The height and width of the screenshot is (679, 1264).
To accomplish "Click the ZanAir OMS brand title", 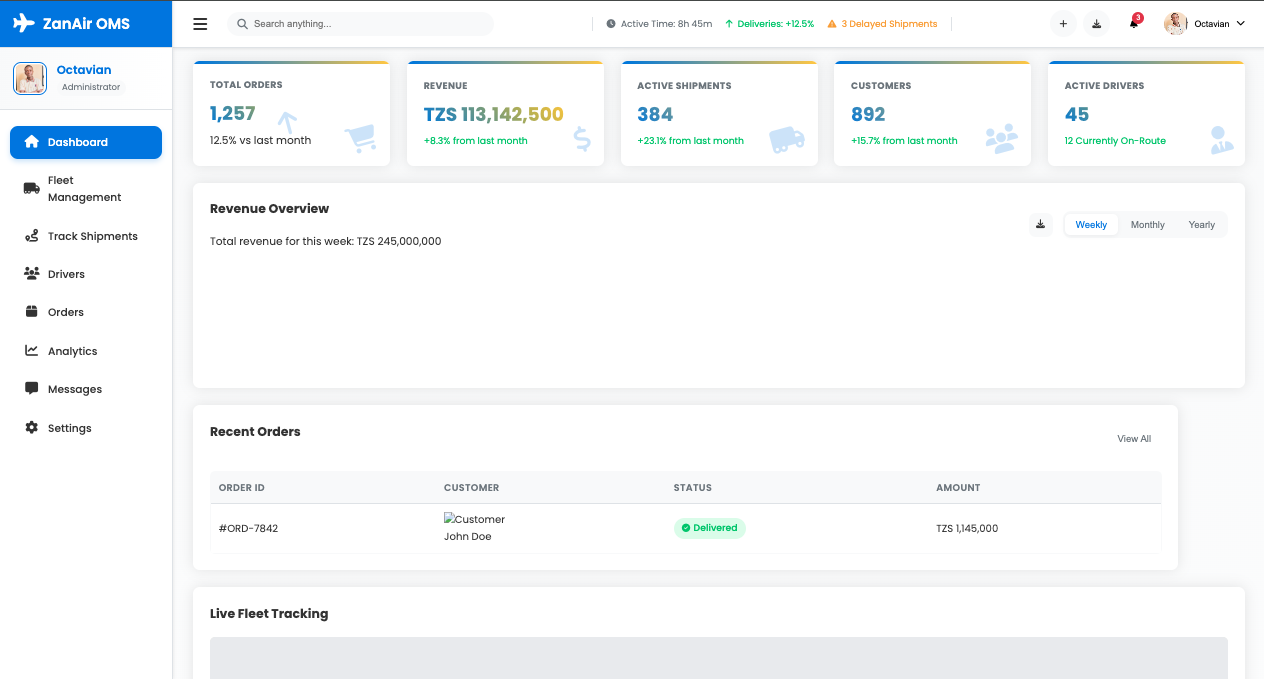I will pos(86,23).
